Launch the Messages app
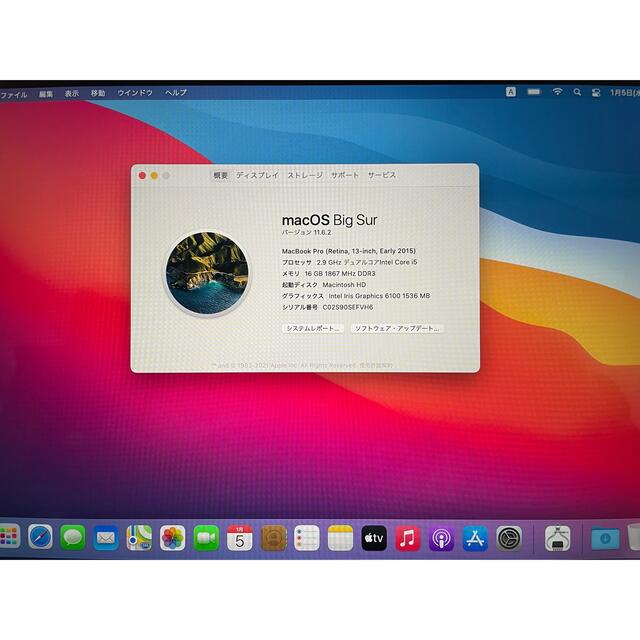 coord(73,537)
